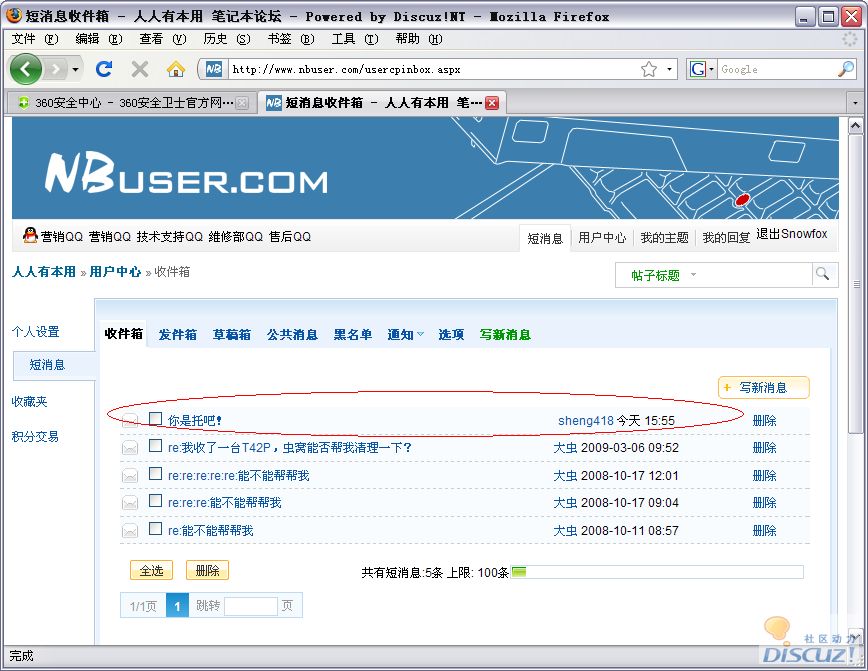
Task: Expand the 帖子标题 search type dropdown
Action: (x=693, y=275)
